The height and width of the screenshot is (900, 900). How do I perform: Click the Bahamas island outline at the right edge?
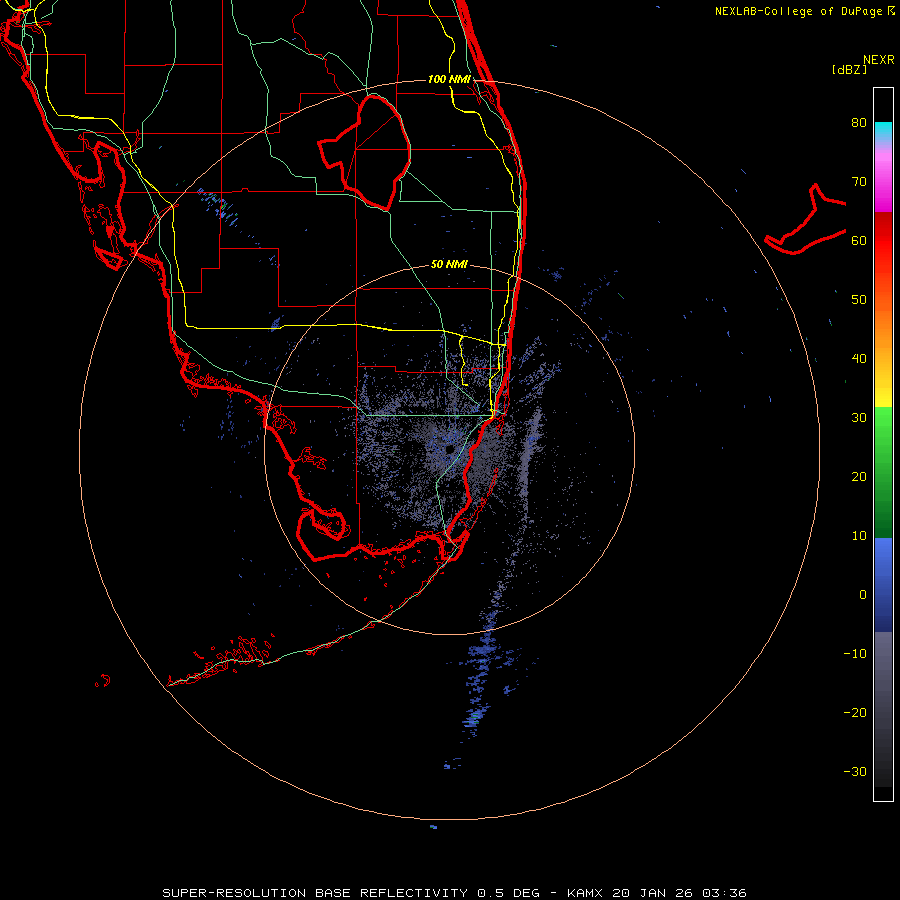click(x=806, y=219)
